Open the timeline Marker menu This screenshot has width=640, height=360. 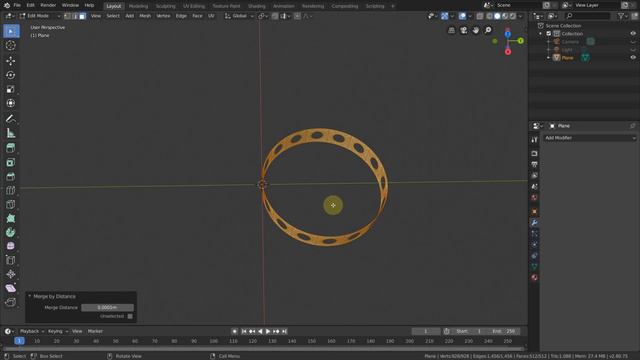tap(95, 331)
